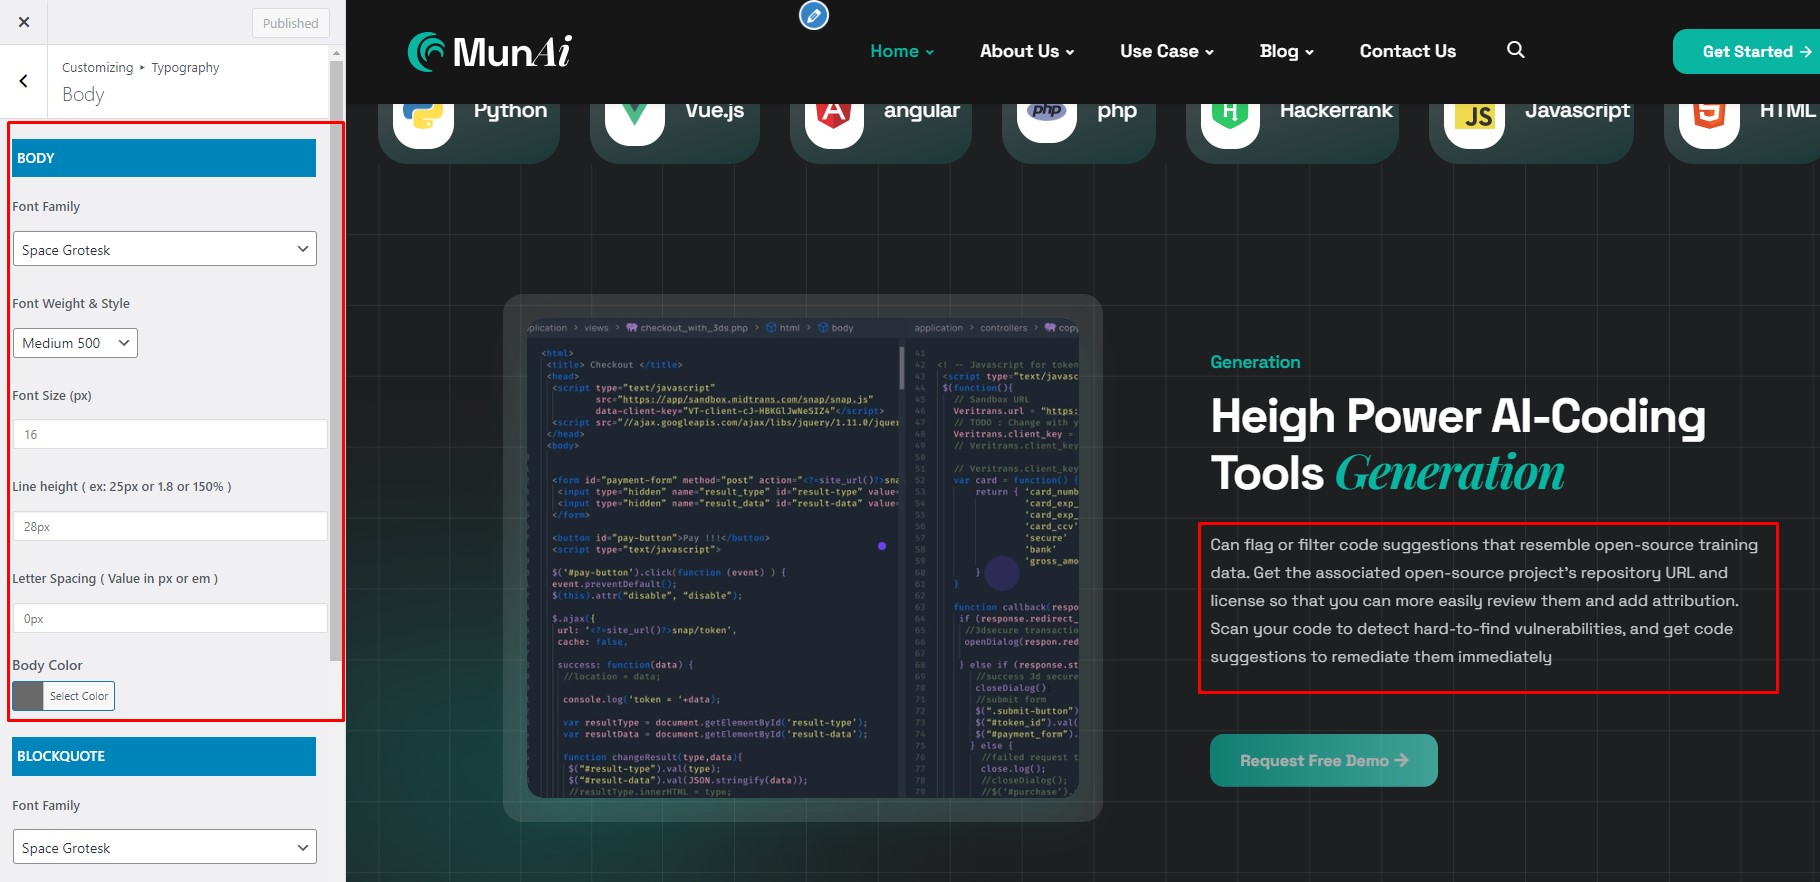The width and height of the screenshot is (1820, 882).
Task: Click the code editor screenshot image
Action: 803,558
